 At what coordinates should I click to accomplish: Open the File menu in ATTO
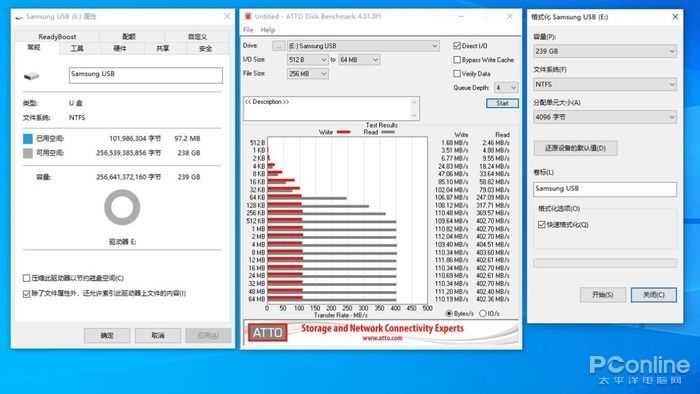coord(248,30)
